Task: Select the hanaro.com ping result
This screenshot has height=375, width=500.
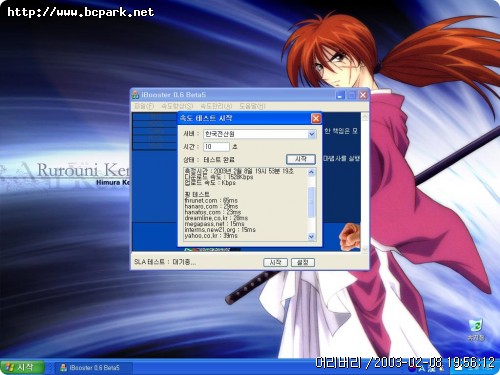Action: (211, 206)
